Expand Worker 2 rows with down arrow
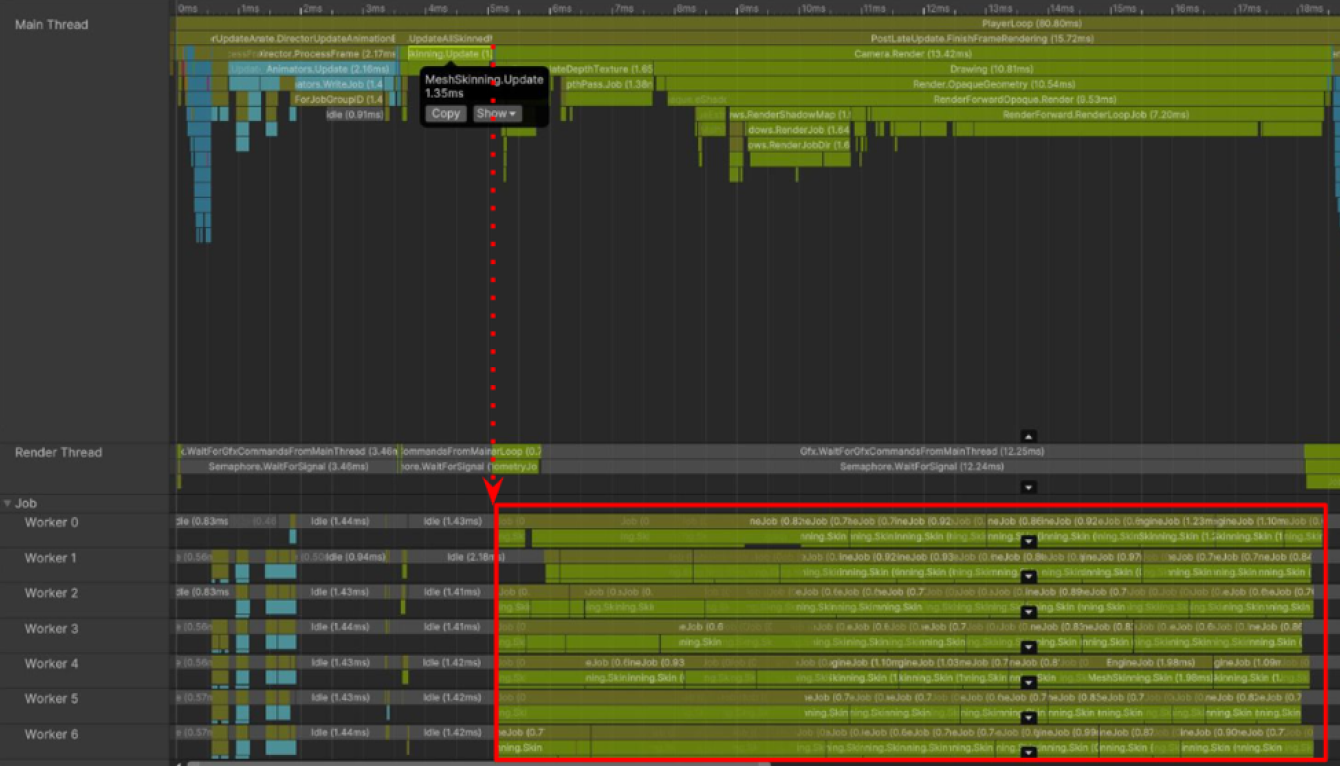 [x=1028, y=612]
